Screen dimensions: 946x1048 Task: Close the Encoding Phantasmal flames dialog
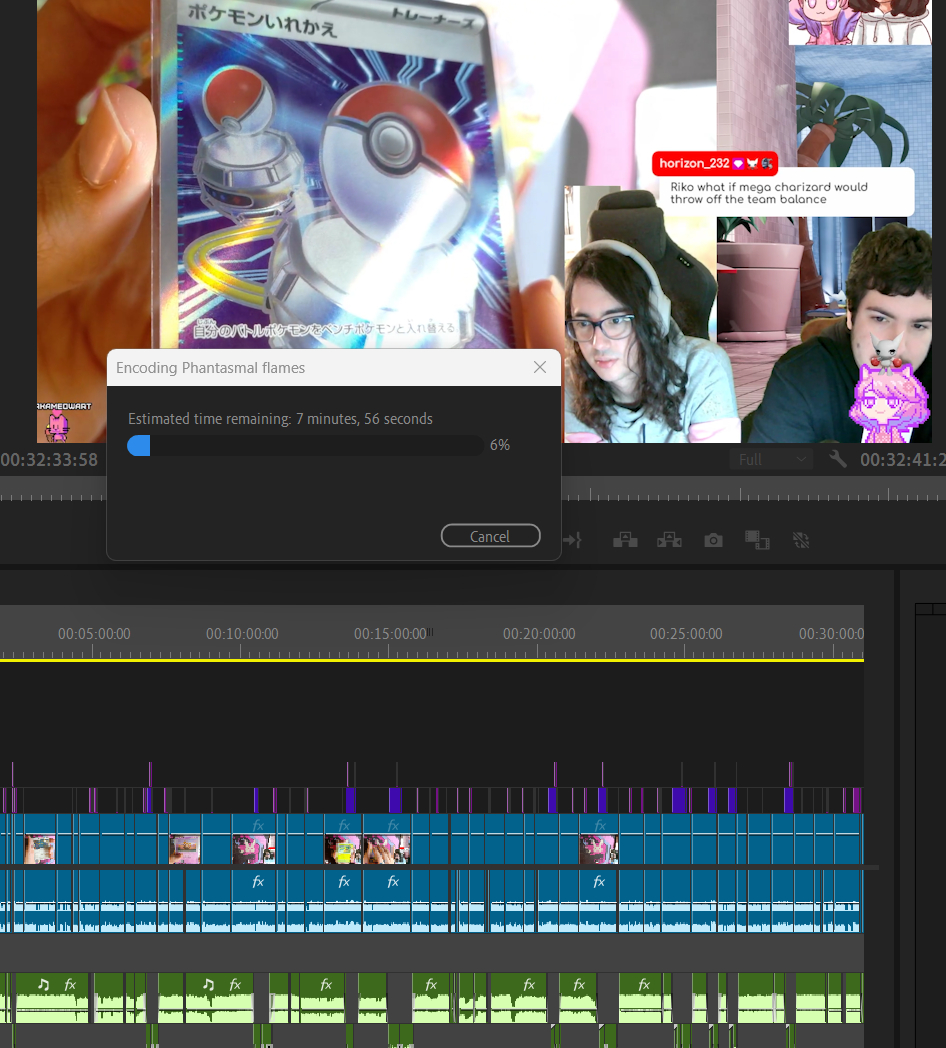point(540,367)
